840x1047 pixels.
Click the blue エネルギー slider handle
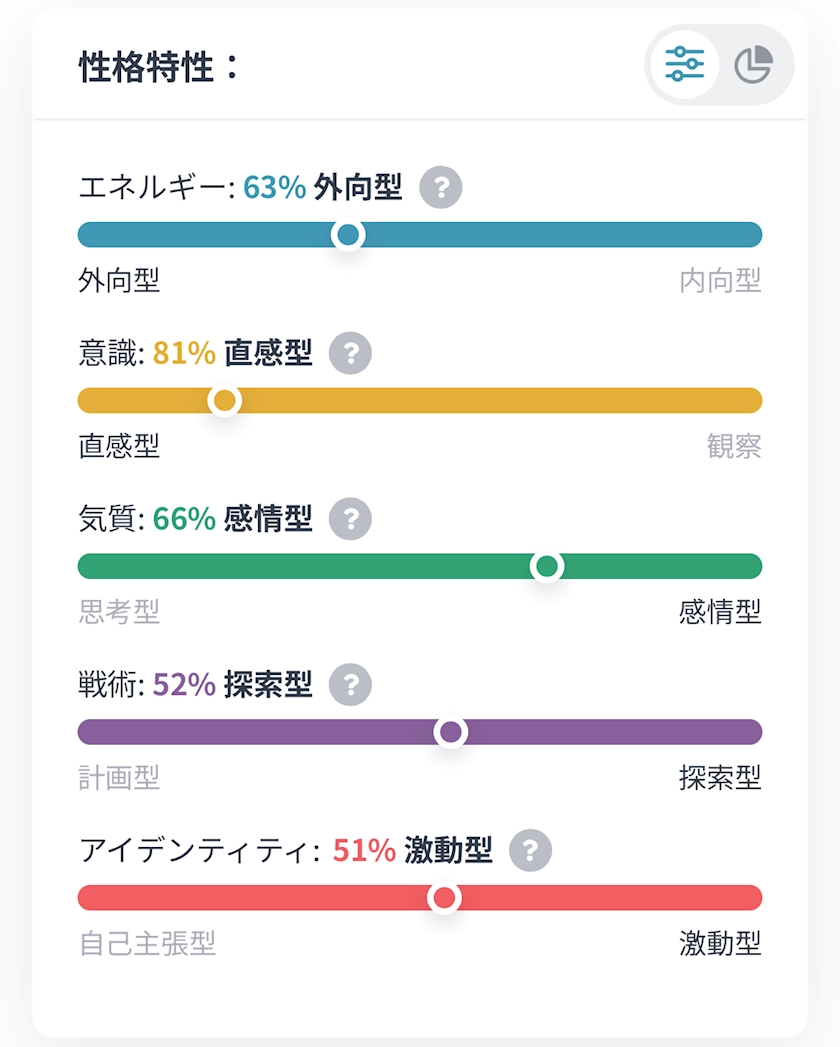(348, 235)
